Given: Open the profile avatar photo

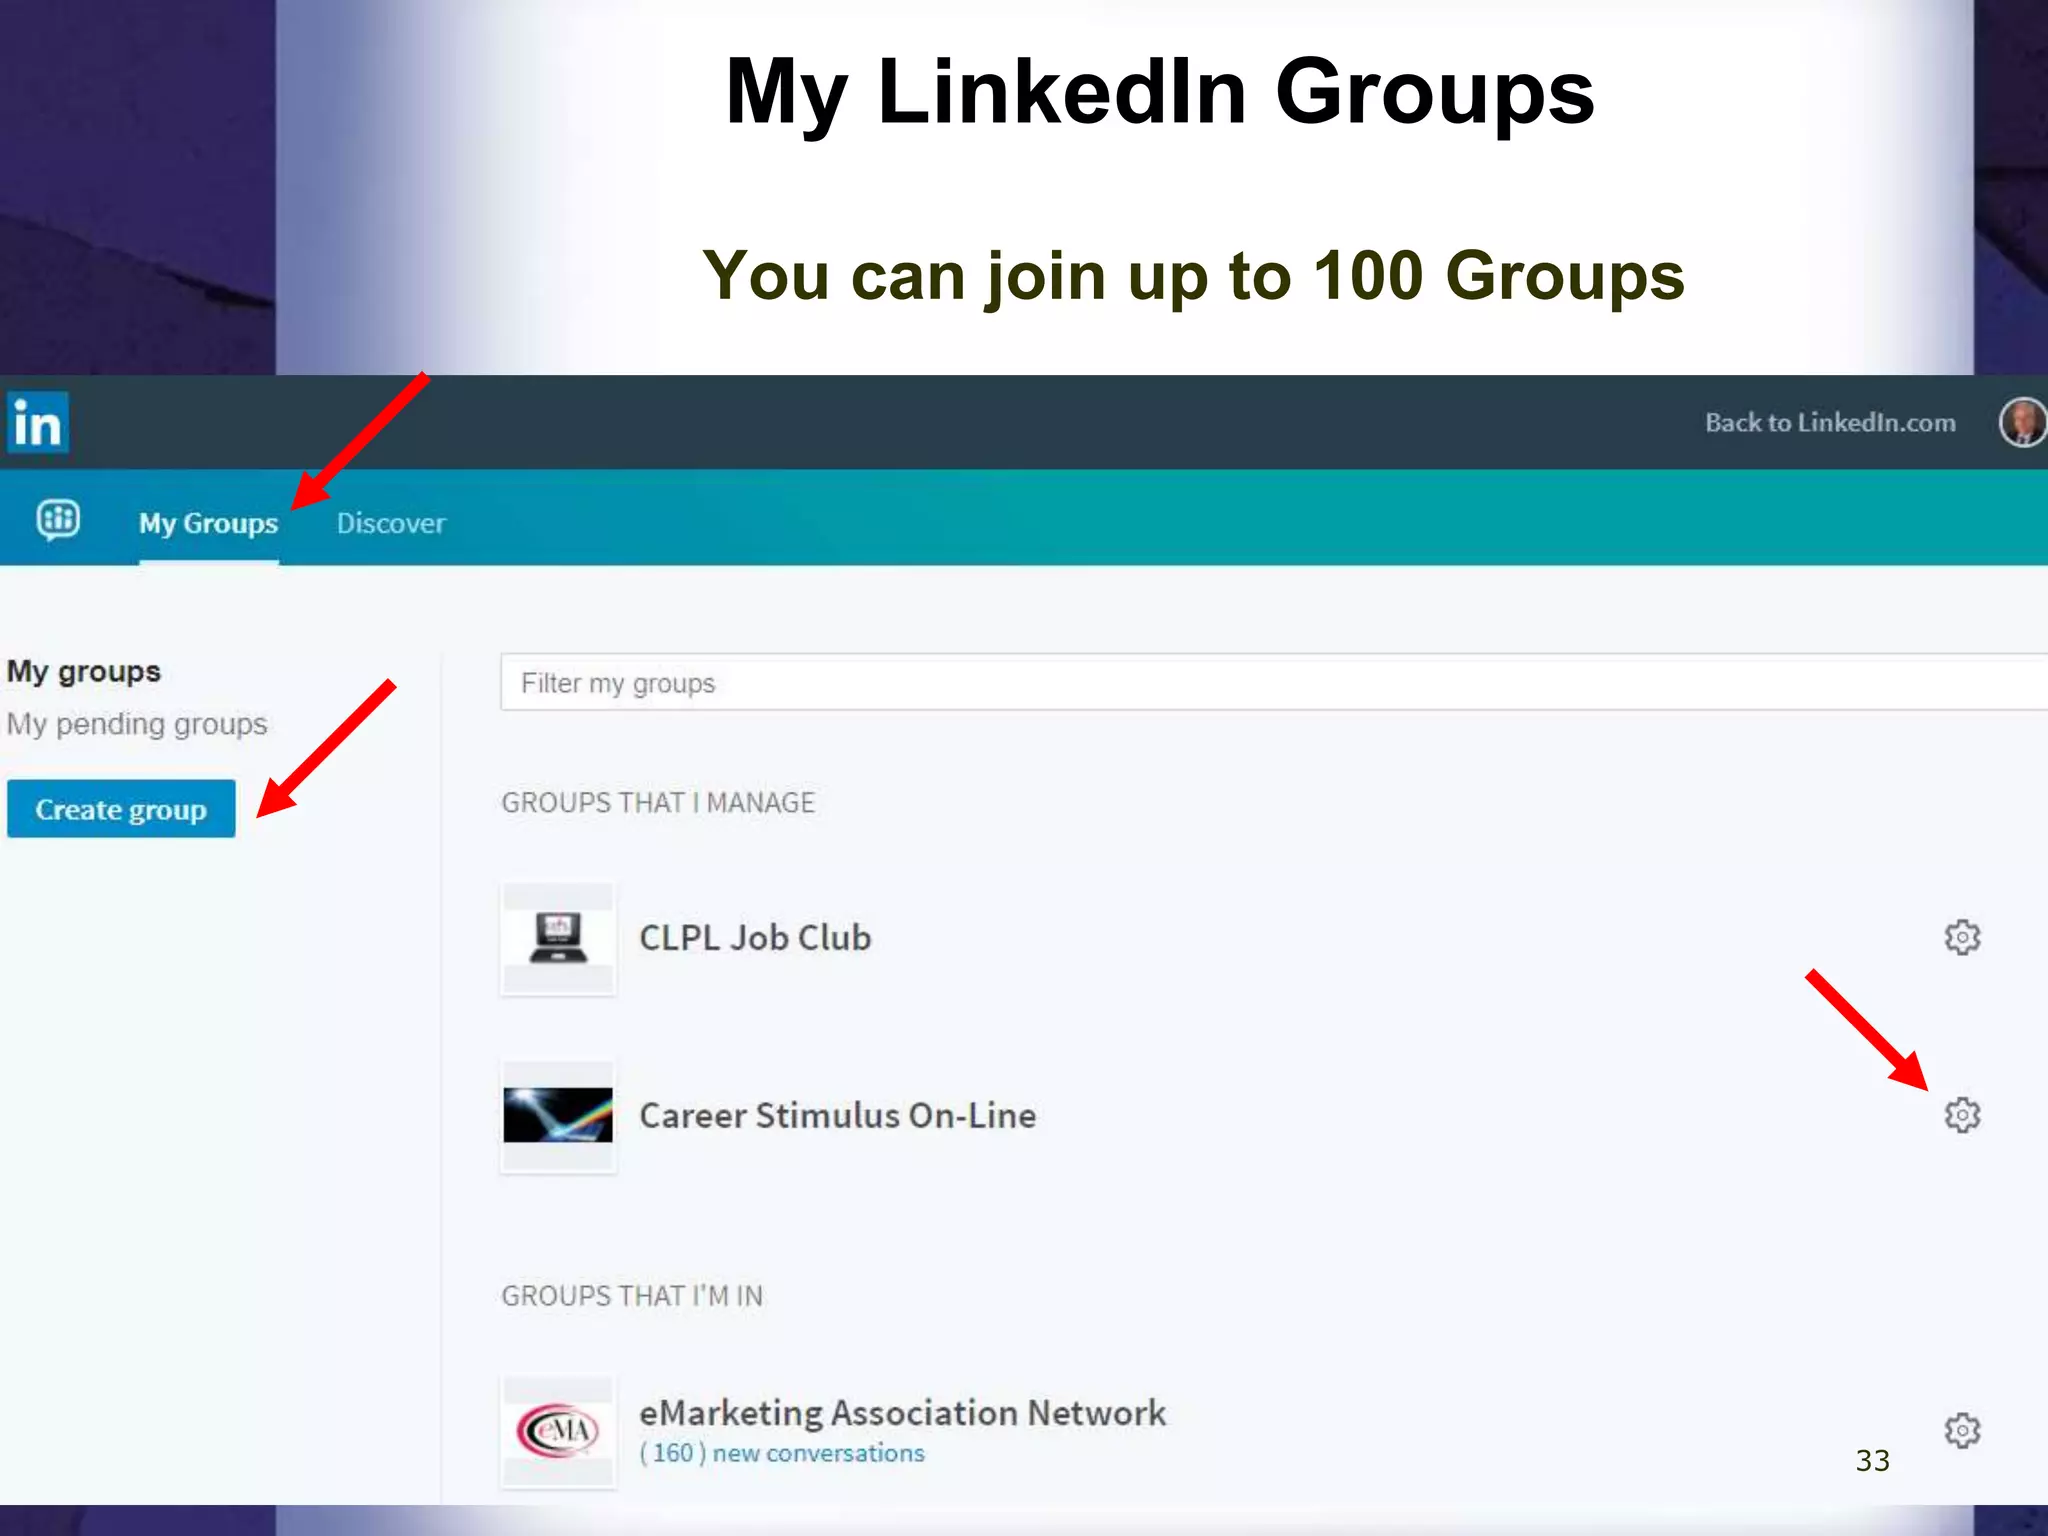Looking at the screenshot, I should (2022, 422).
